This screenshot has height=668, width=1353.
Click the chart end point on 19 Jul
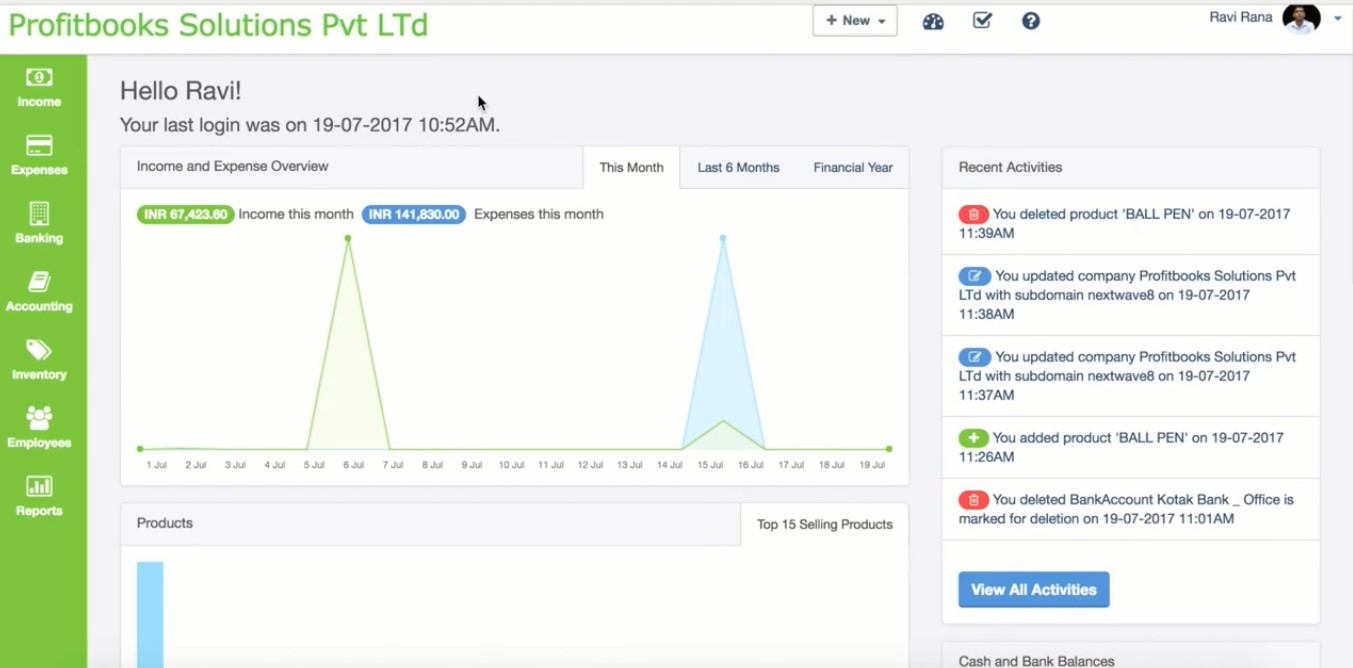tap(889, 449)
